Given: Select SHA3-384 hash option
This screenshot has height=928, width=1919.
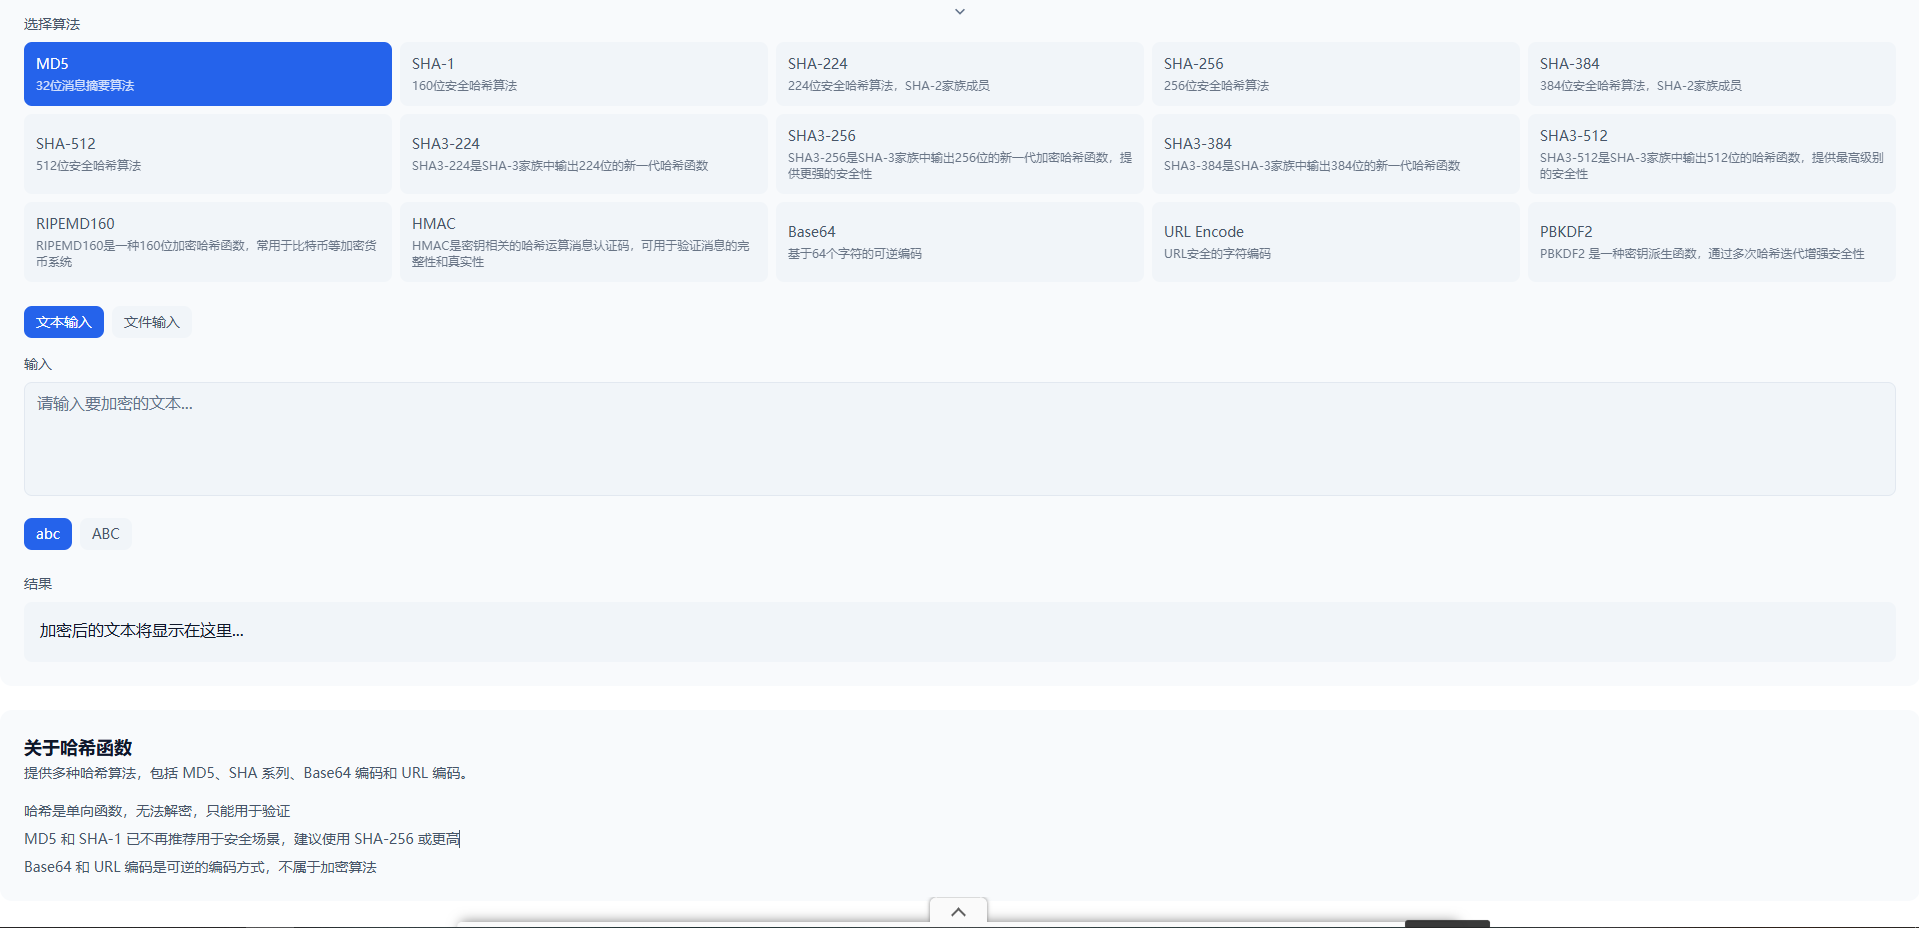Looking at the screenshot, I should click(1335, 154).
